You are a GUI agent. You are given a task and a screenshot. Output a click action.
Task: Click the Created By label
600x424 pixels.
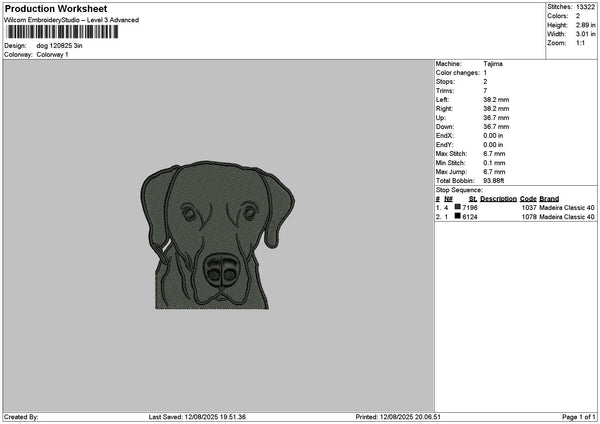pyautogui.click(x=21, y=417)
